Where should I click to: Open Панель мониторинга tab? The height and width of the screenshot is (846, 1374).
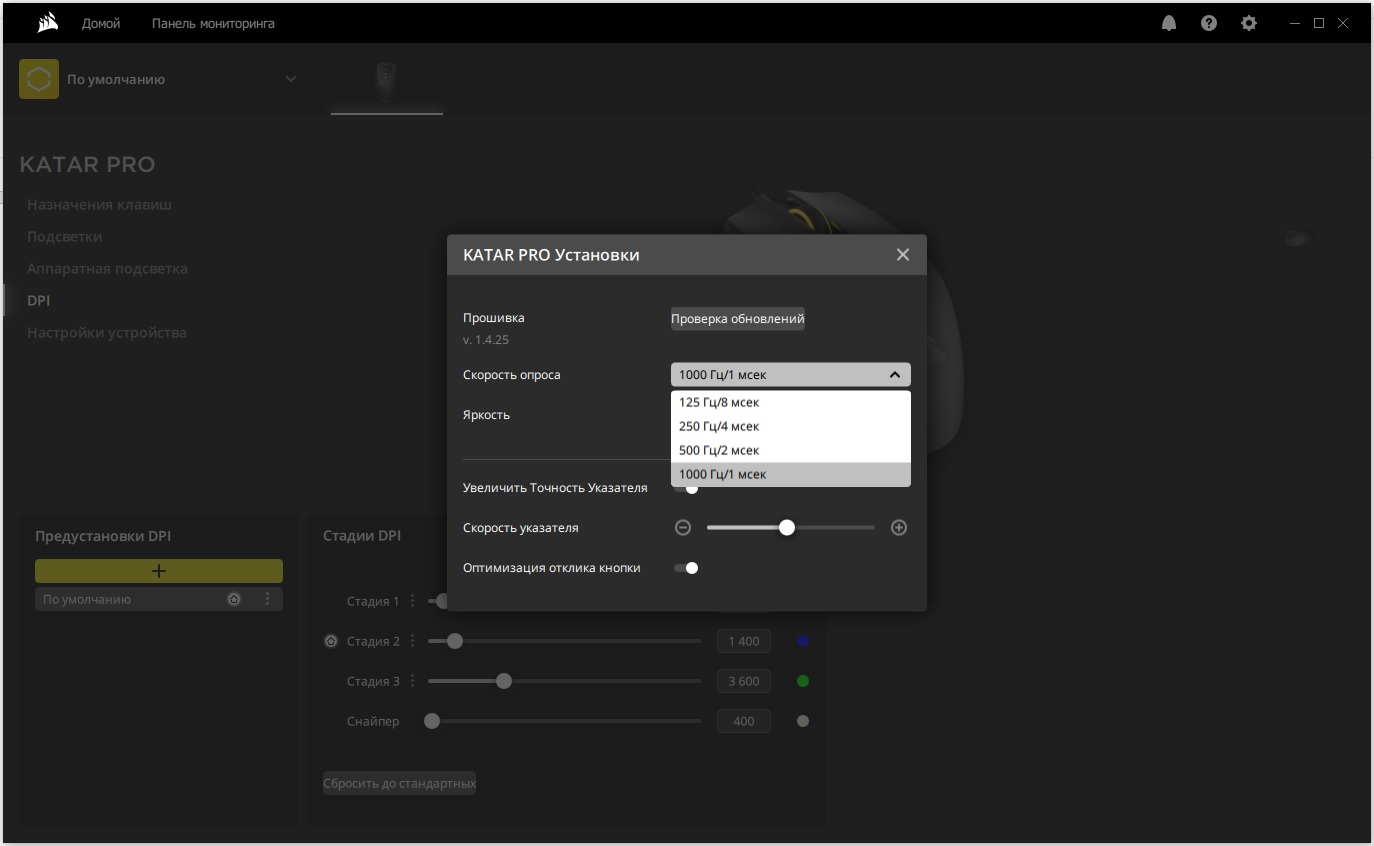pos(213,23)
